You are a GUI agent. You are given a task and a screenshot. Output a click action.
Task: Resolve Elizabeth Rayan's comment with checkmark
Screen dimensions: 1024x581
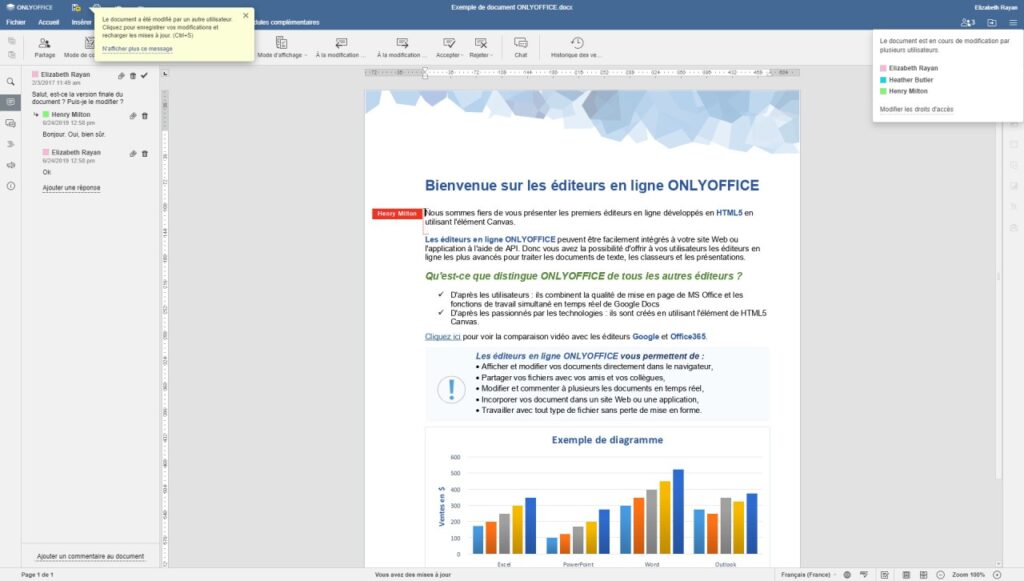[144, 76]
